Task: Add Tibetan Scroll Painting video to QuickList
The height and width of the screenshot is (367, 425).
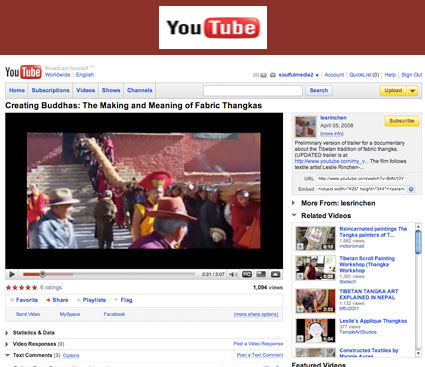Action: tap(300, 276)
